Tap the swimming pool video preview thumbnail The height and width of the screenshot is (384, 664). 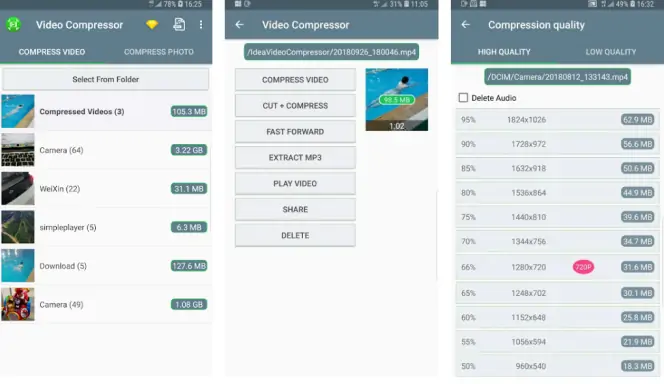[397, 99]
